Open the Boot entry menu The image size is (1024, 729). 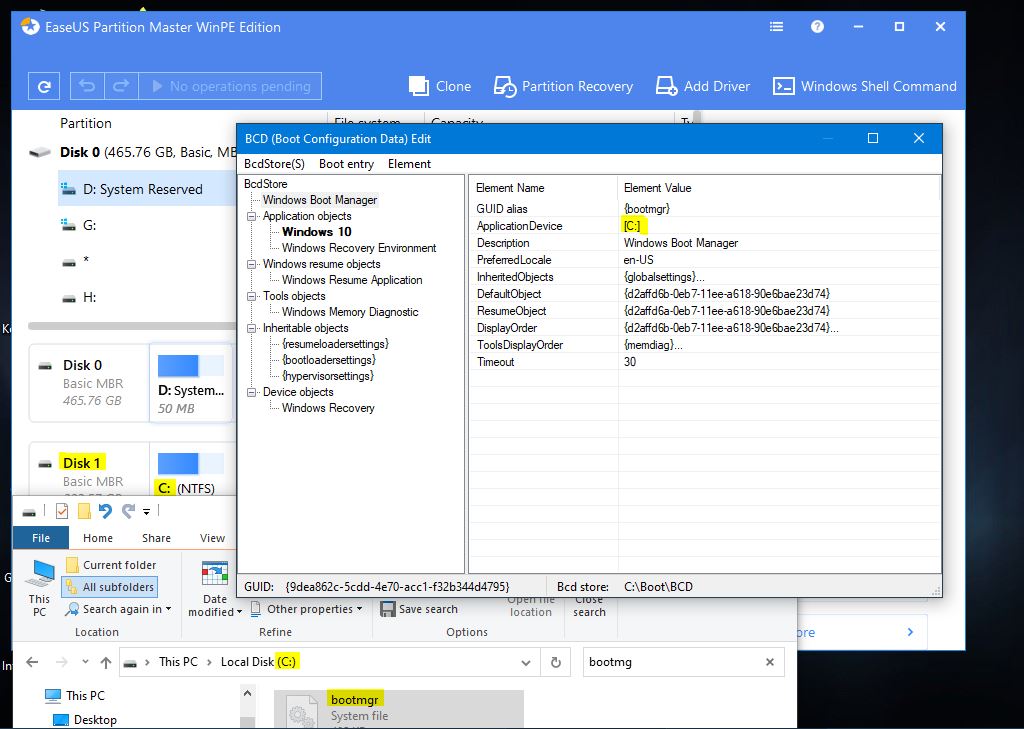click(x=346, y=164)
